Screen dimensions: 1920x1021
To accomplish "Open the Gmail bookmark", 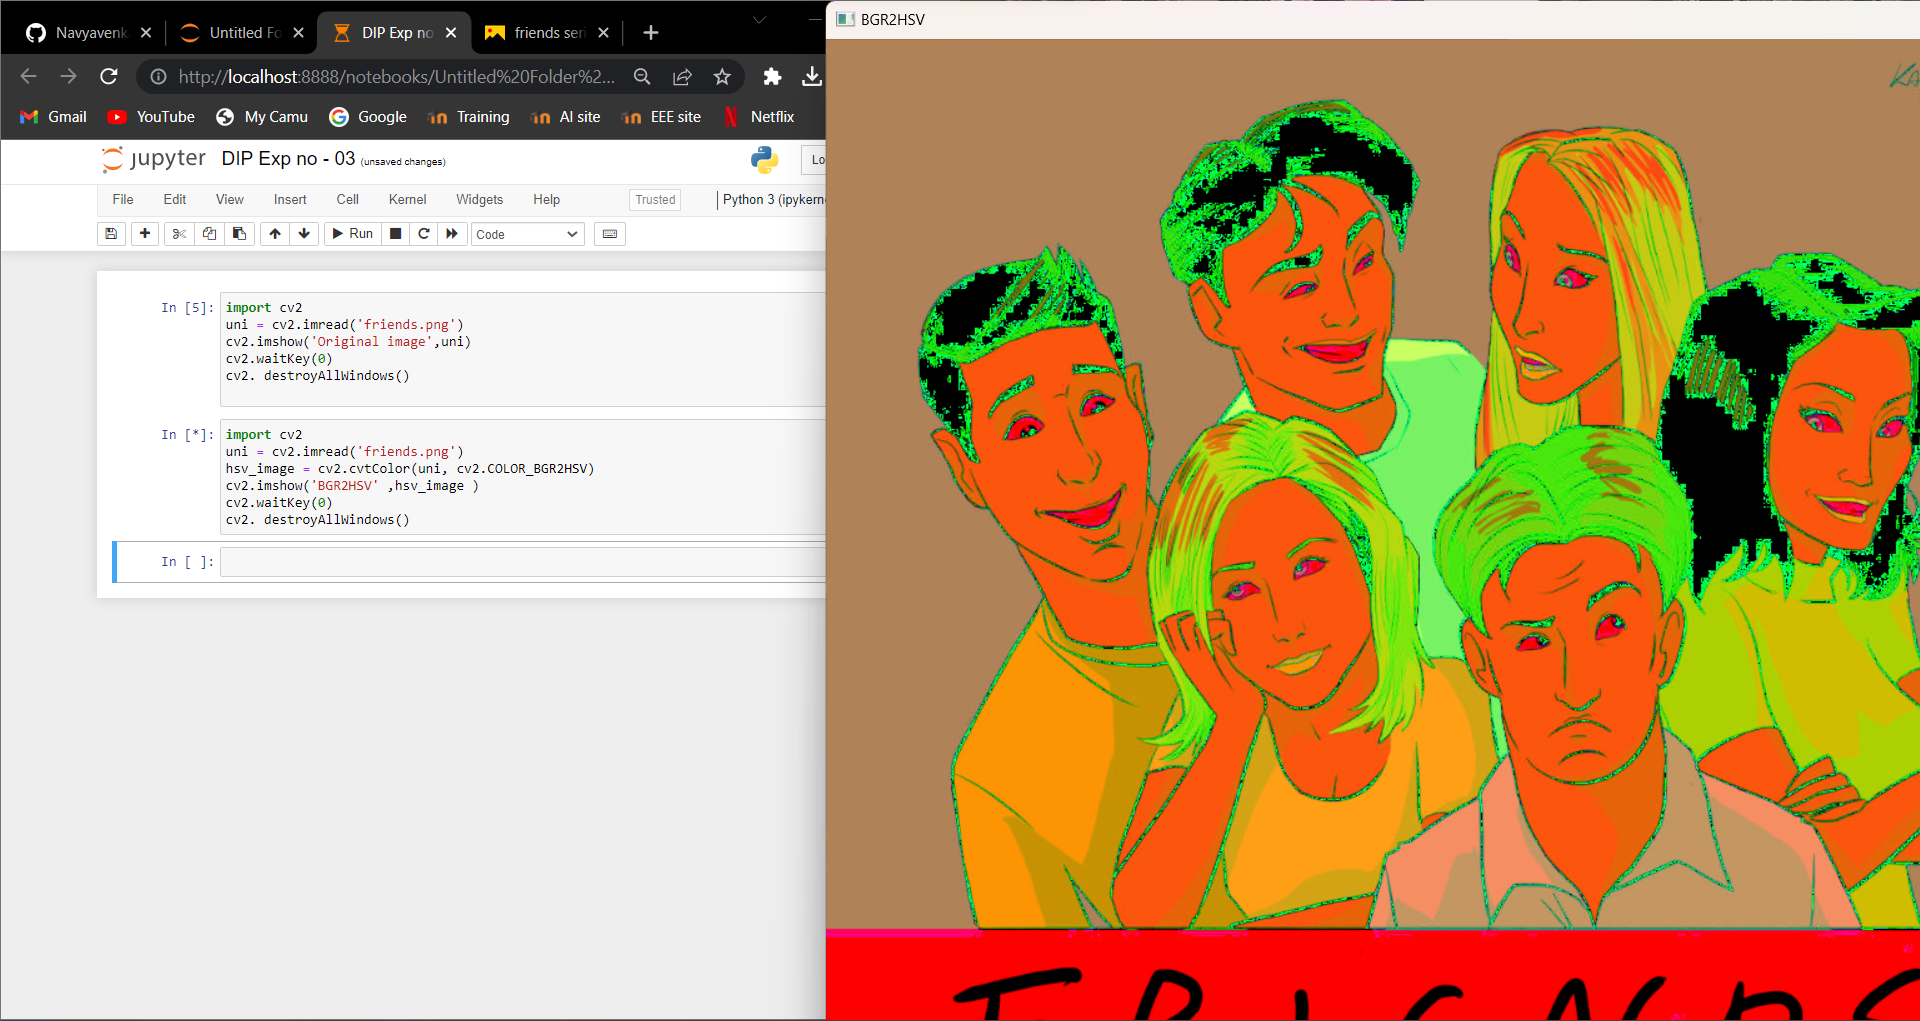I will 54,117.
